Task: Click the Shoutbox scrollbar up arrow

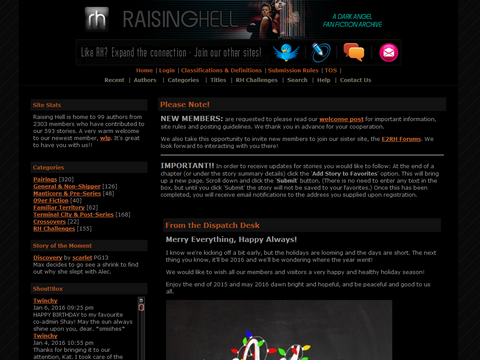Action: pyautogui.click(x=141, y=300)
